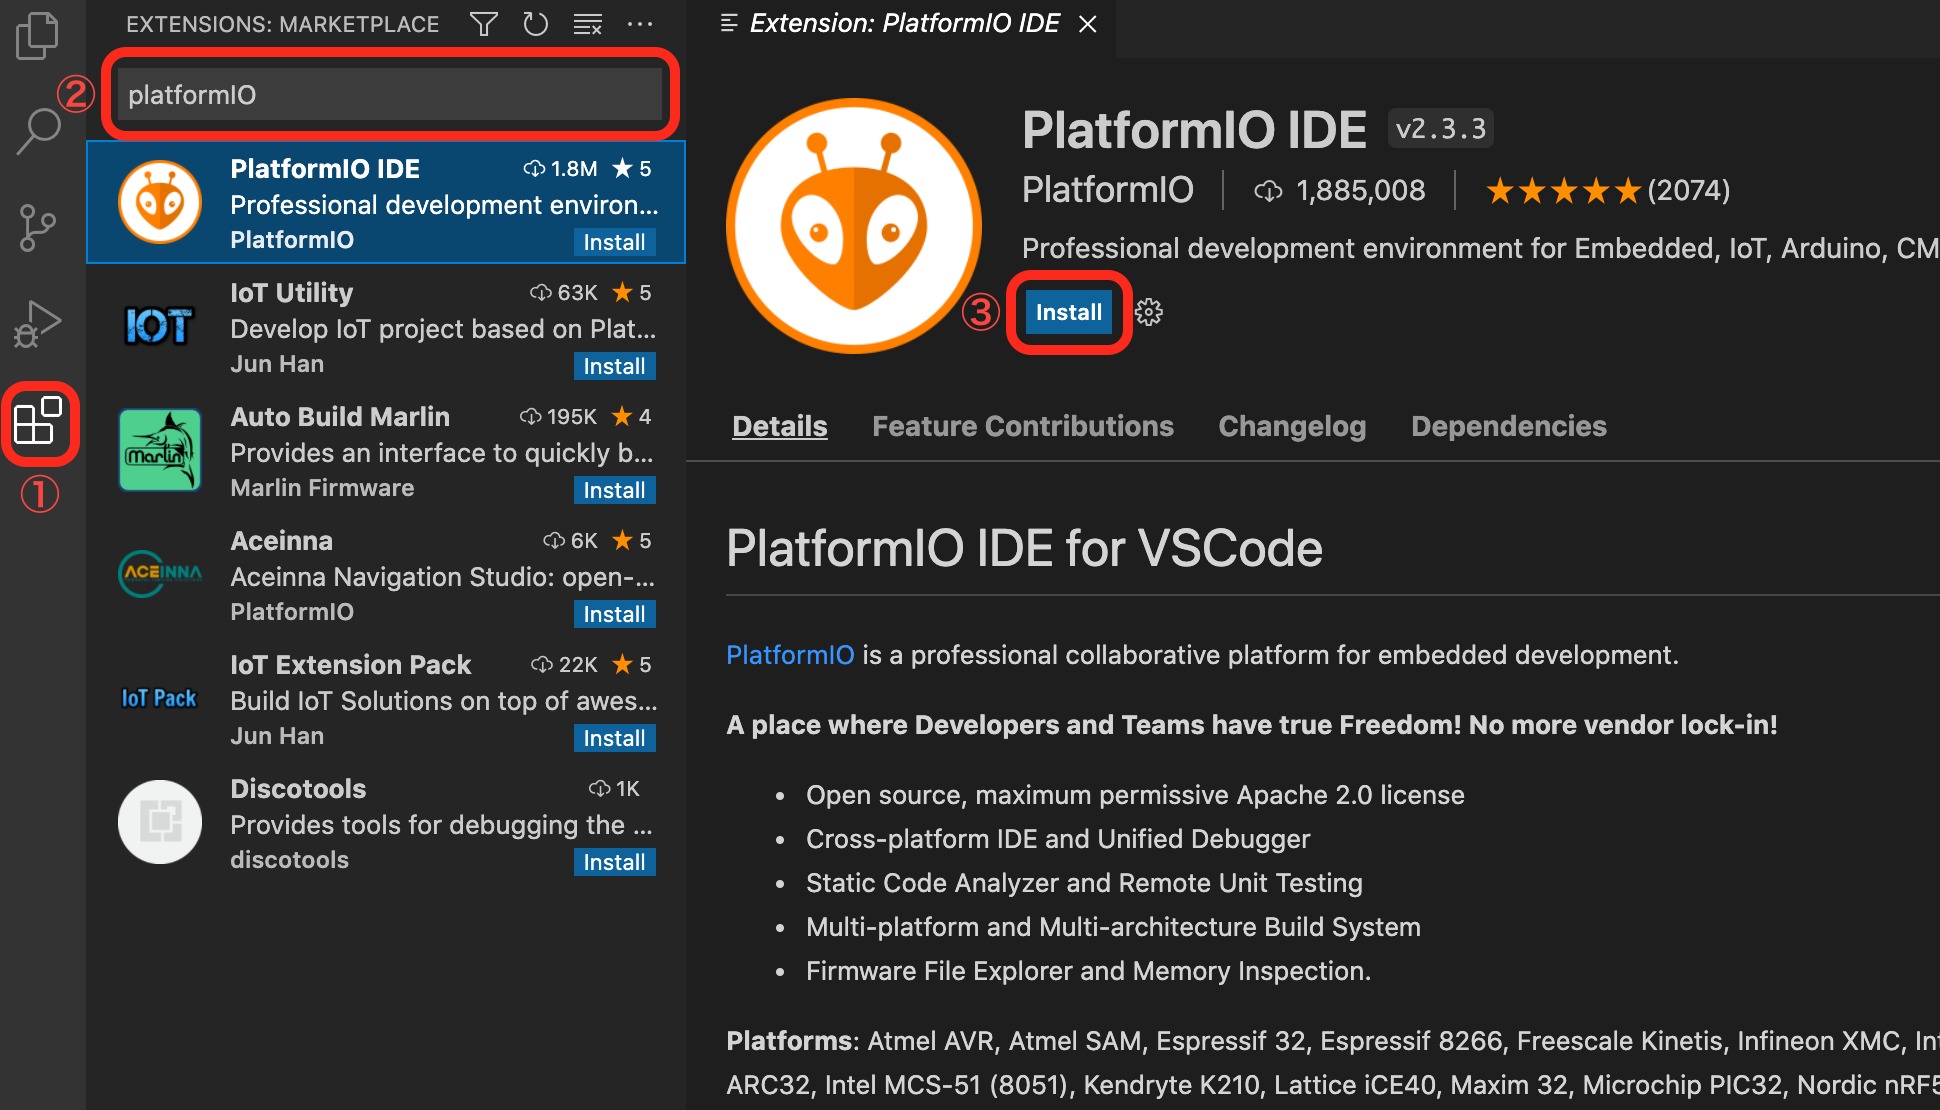Image resolution: width=1940 pixels, height=1110 pixels.
Task: Open more actions menu in Extensions panel
Action: (640, 23)
